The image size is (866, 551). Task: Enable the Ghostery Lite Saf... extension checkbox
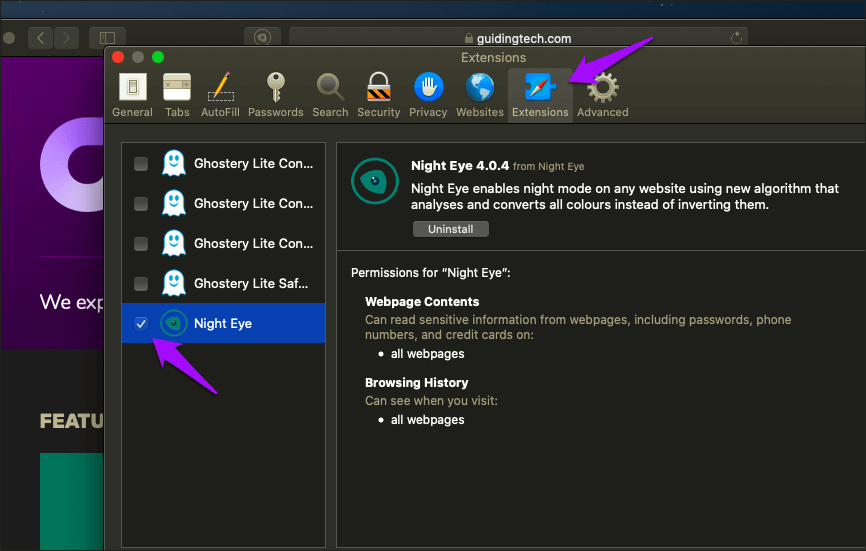click(141, 284)
